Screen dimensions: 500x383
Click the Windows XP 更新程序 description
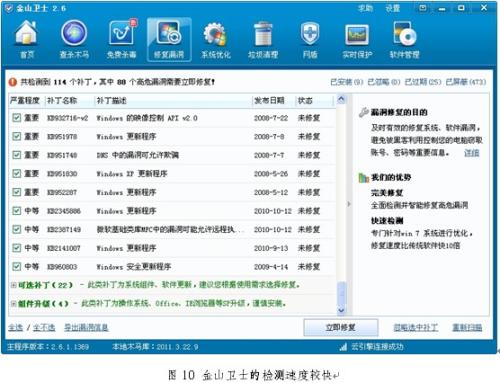click(x=132, y=174)
